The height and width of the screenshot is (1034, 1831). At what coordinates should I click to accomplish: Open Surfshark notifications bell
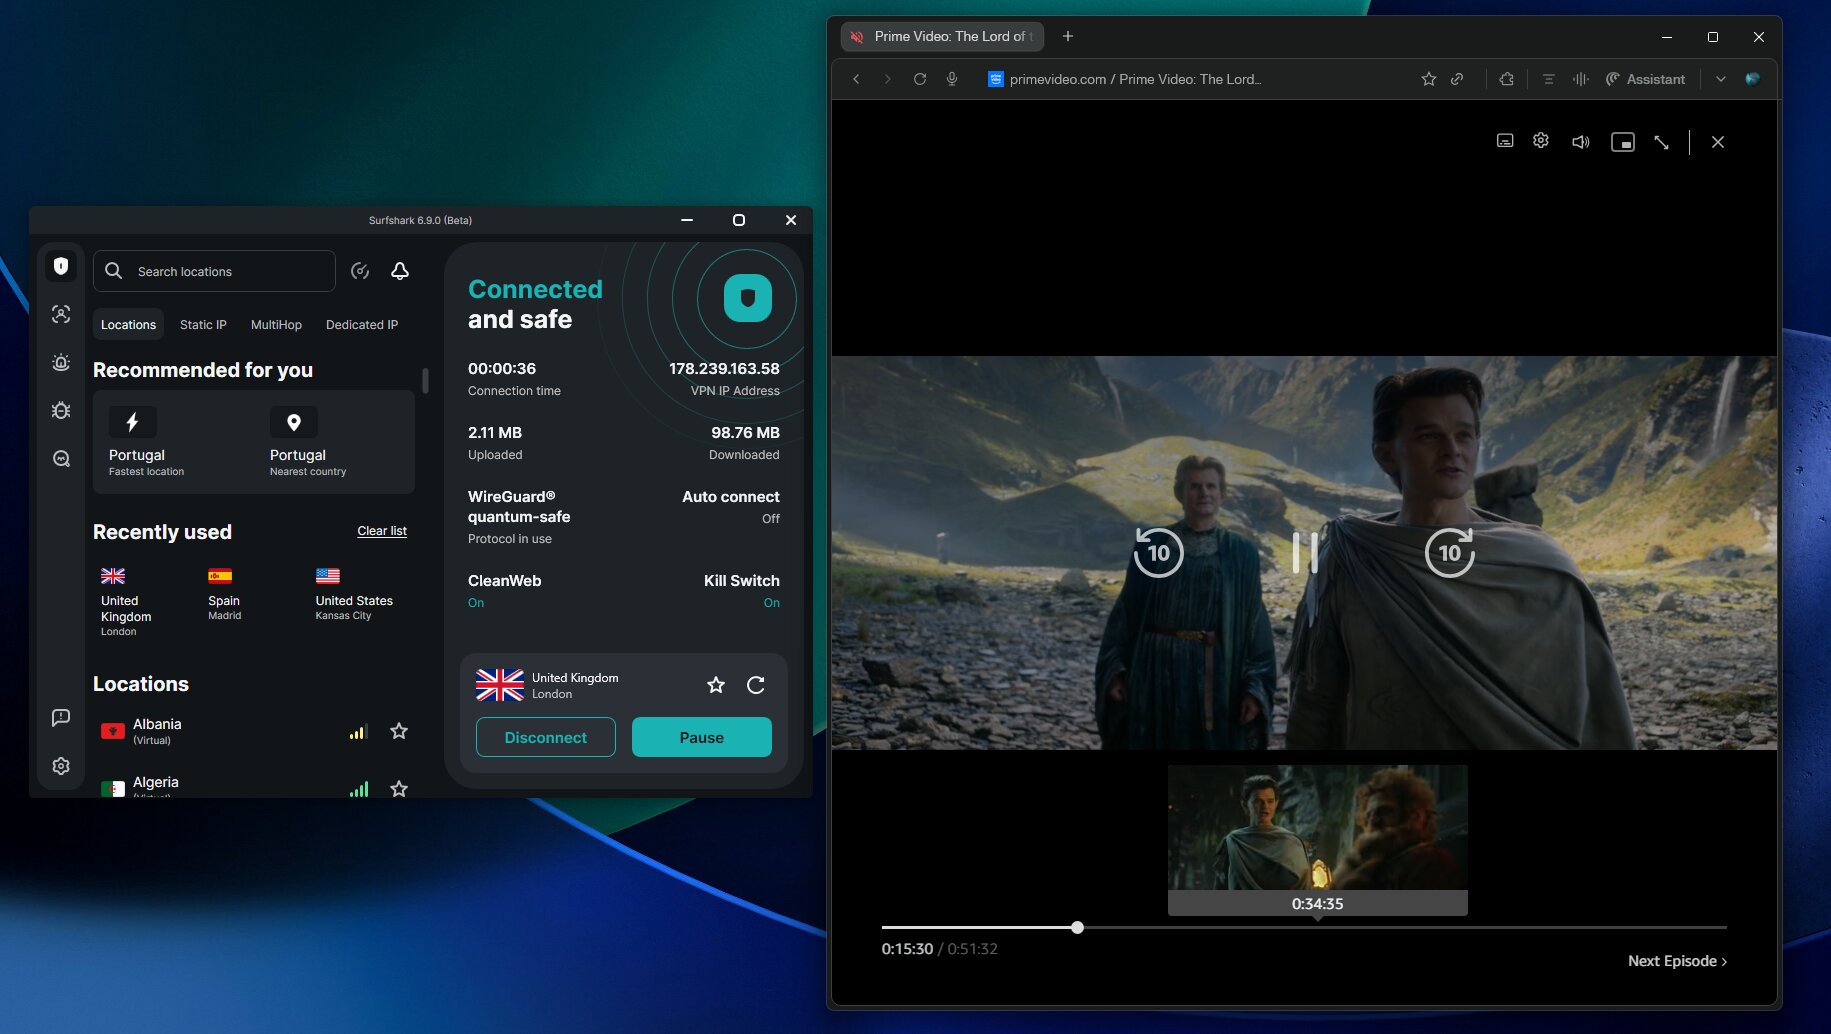coord(400,271)
